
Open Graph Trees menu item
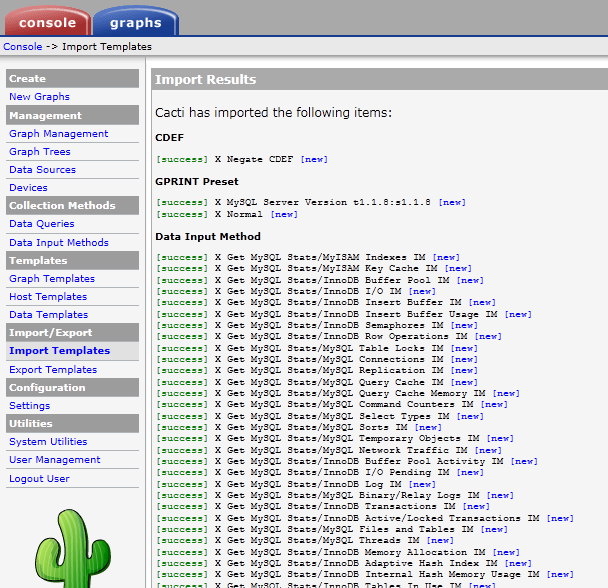[40, 152]
